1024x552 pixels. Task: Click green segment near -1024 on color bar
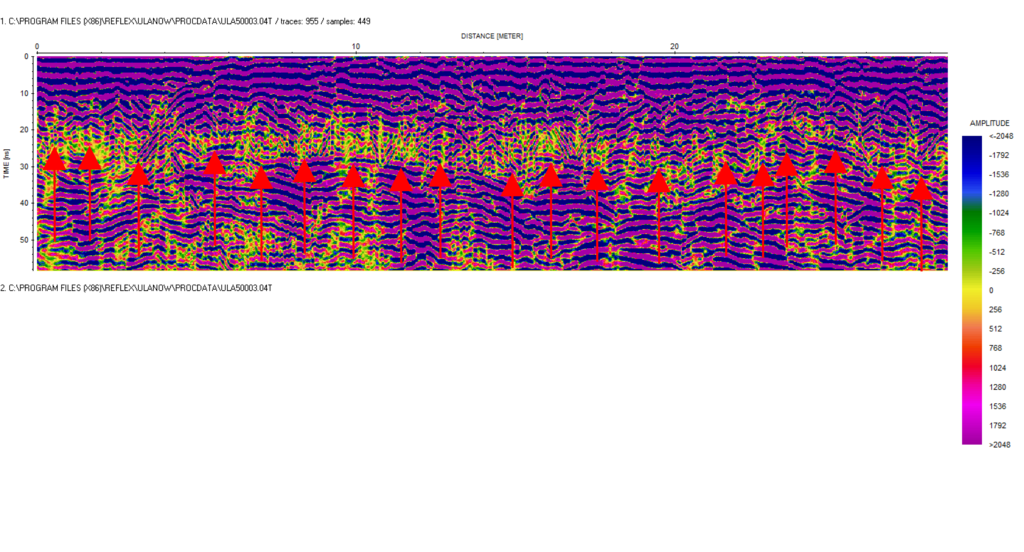coord(971,213)
